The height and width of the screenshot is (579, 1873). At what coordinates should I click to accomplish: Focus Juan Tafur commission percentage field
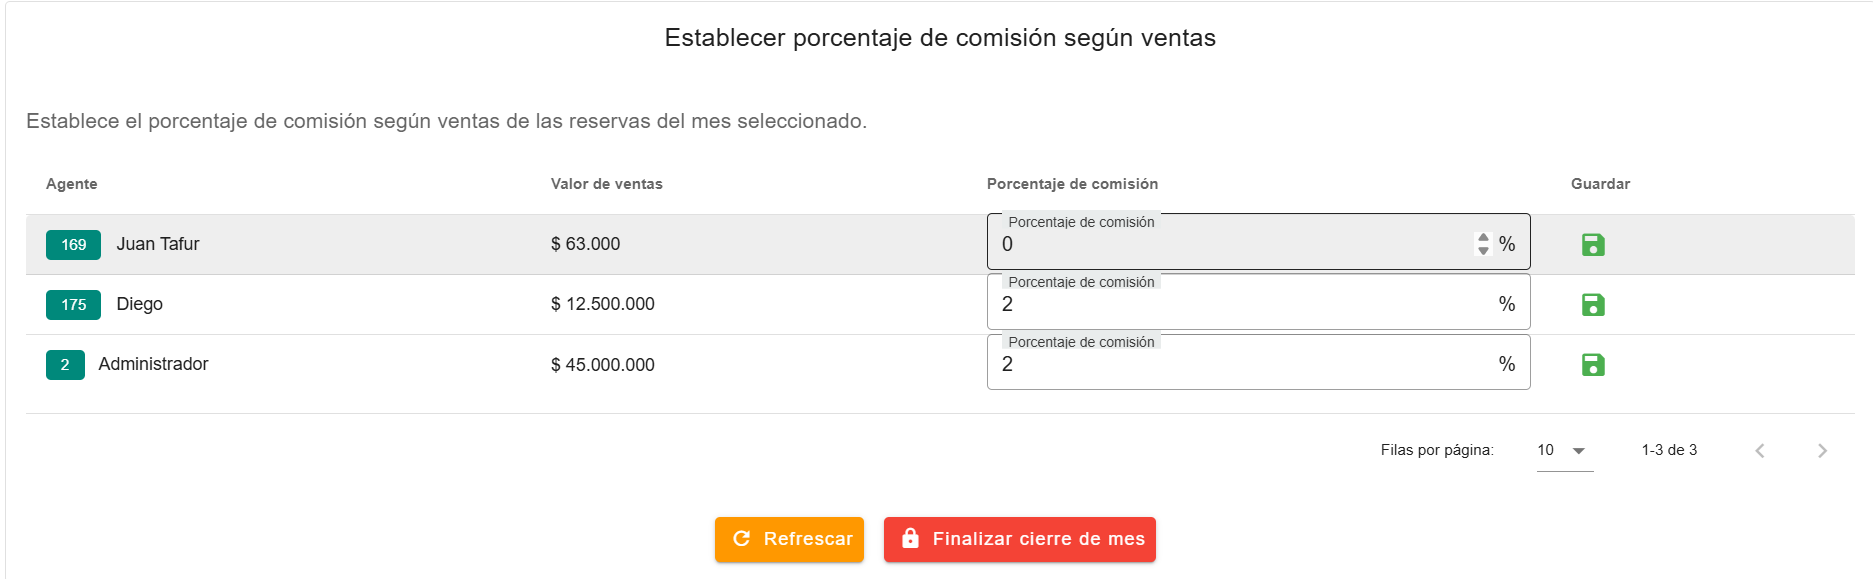tap(1230, 245)
